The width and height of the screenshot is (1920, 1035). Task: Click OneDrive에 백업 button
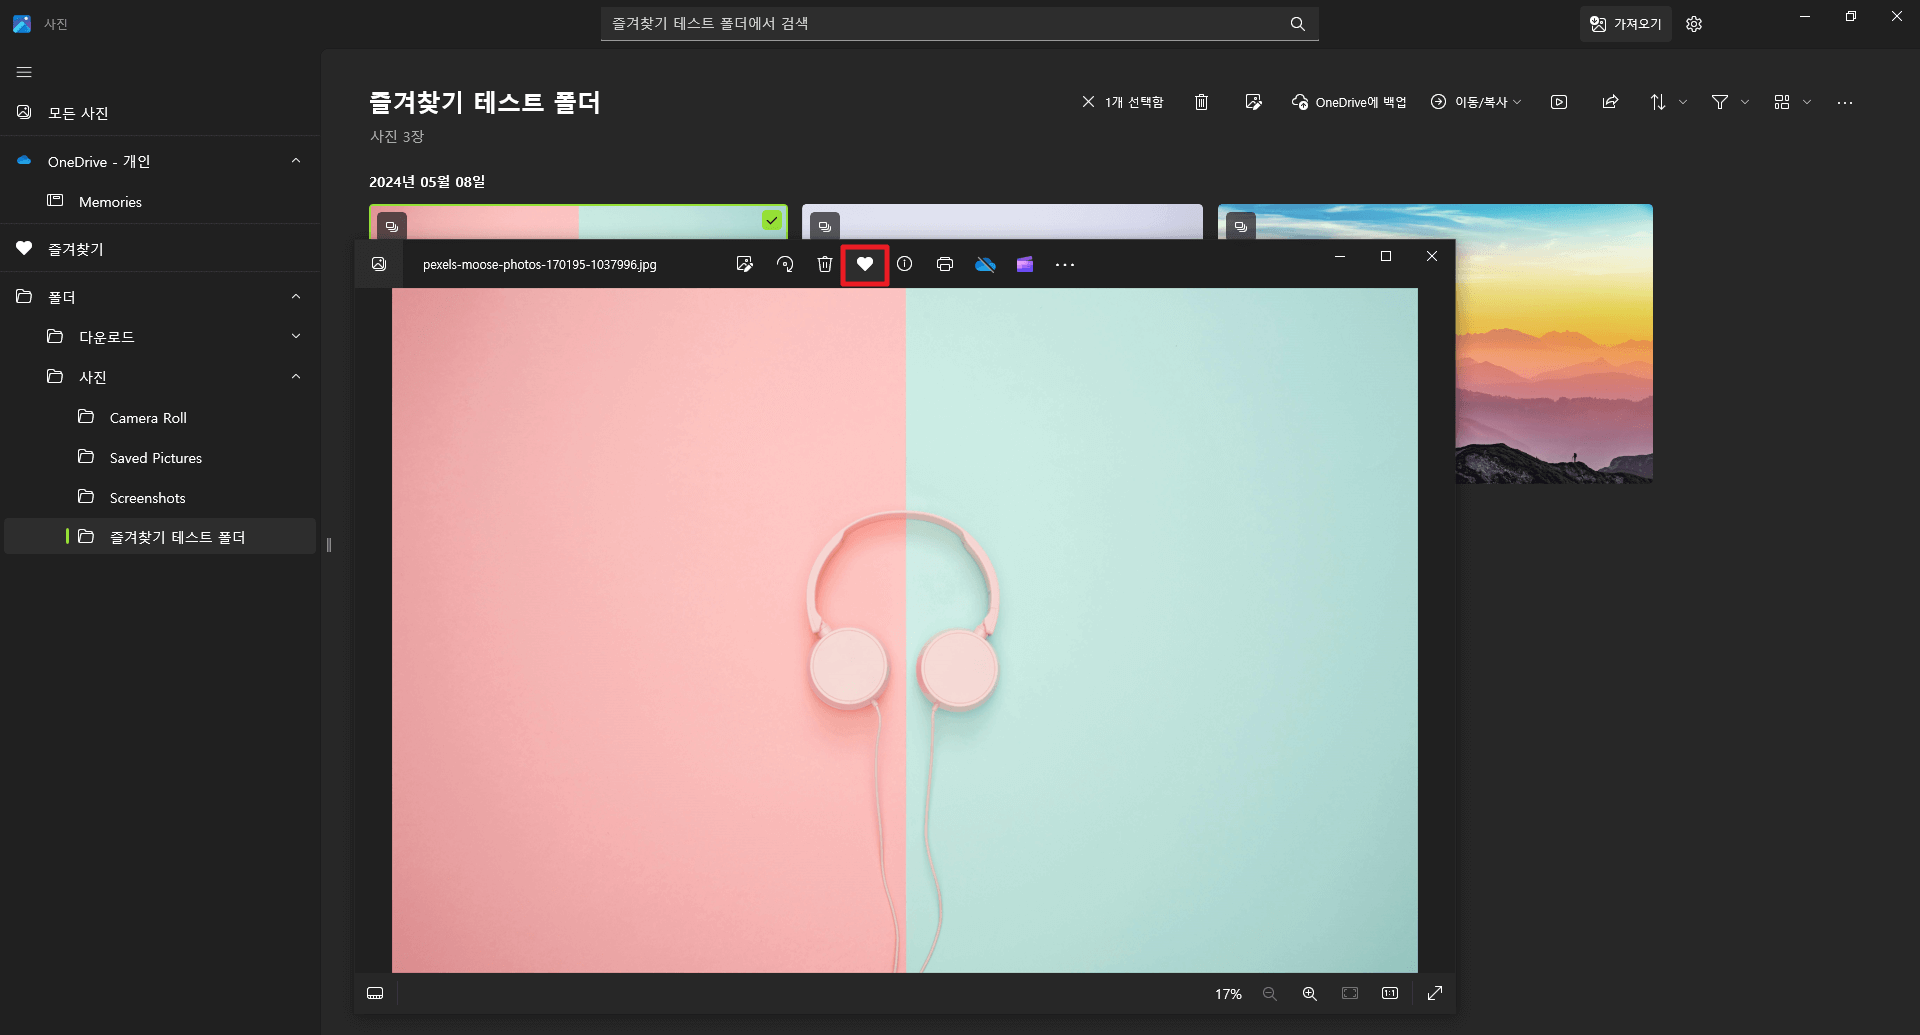(x=1349, y=102)
